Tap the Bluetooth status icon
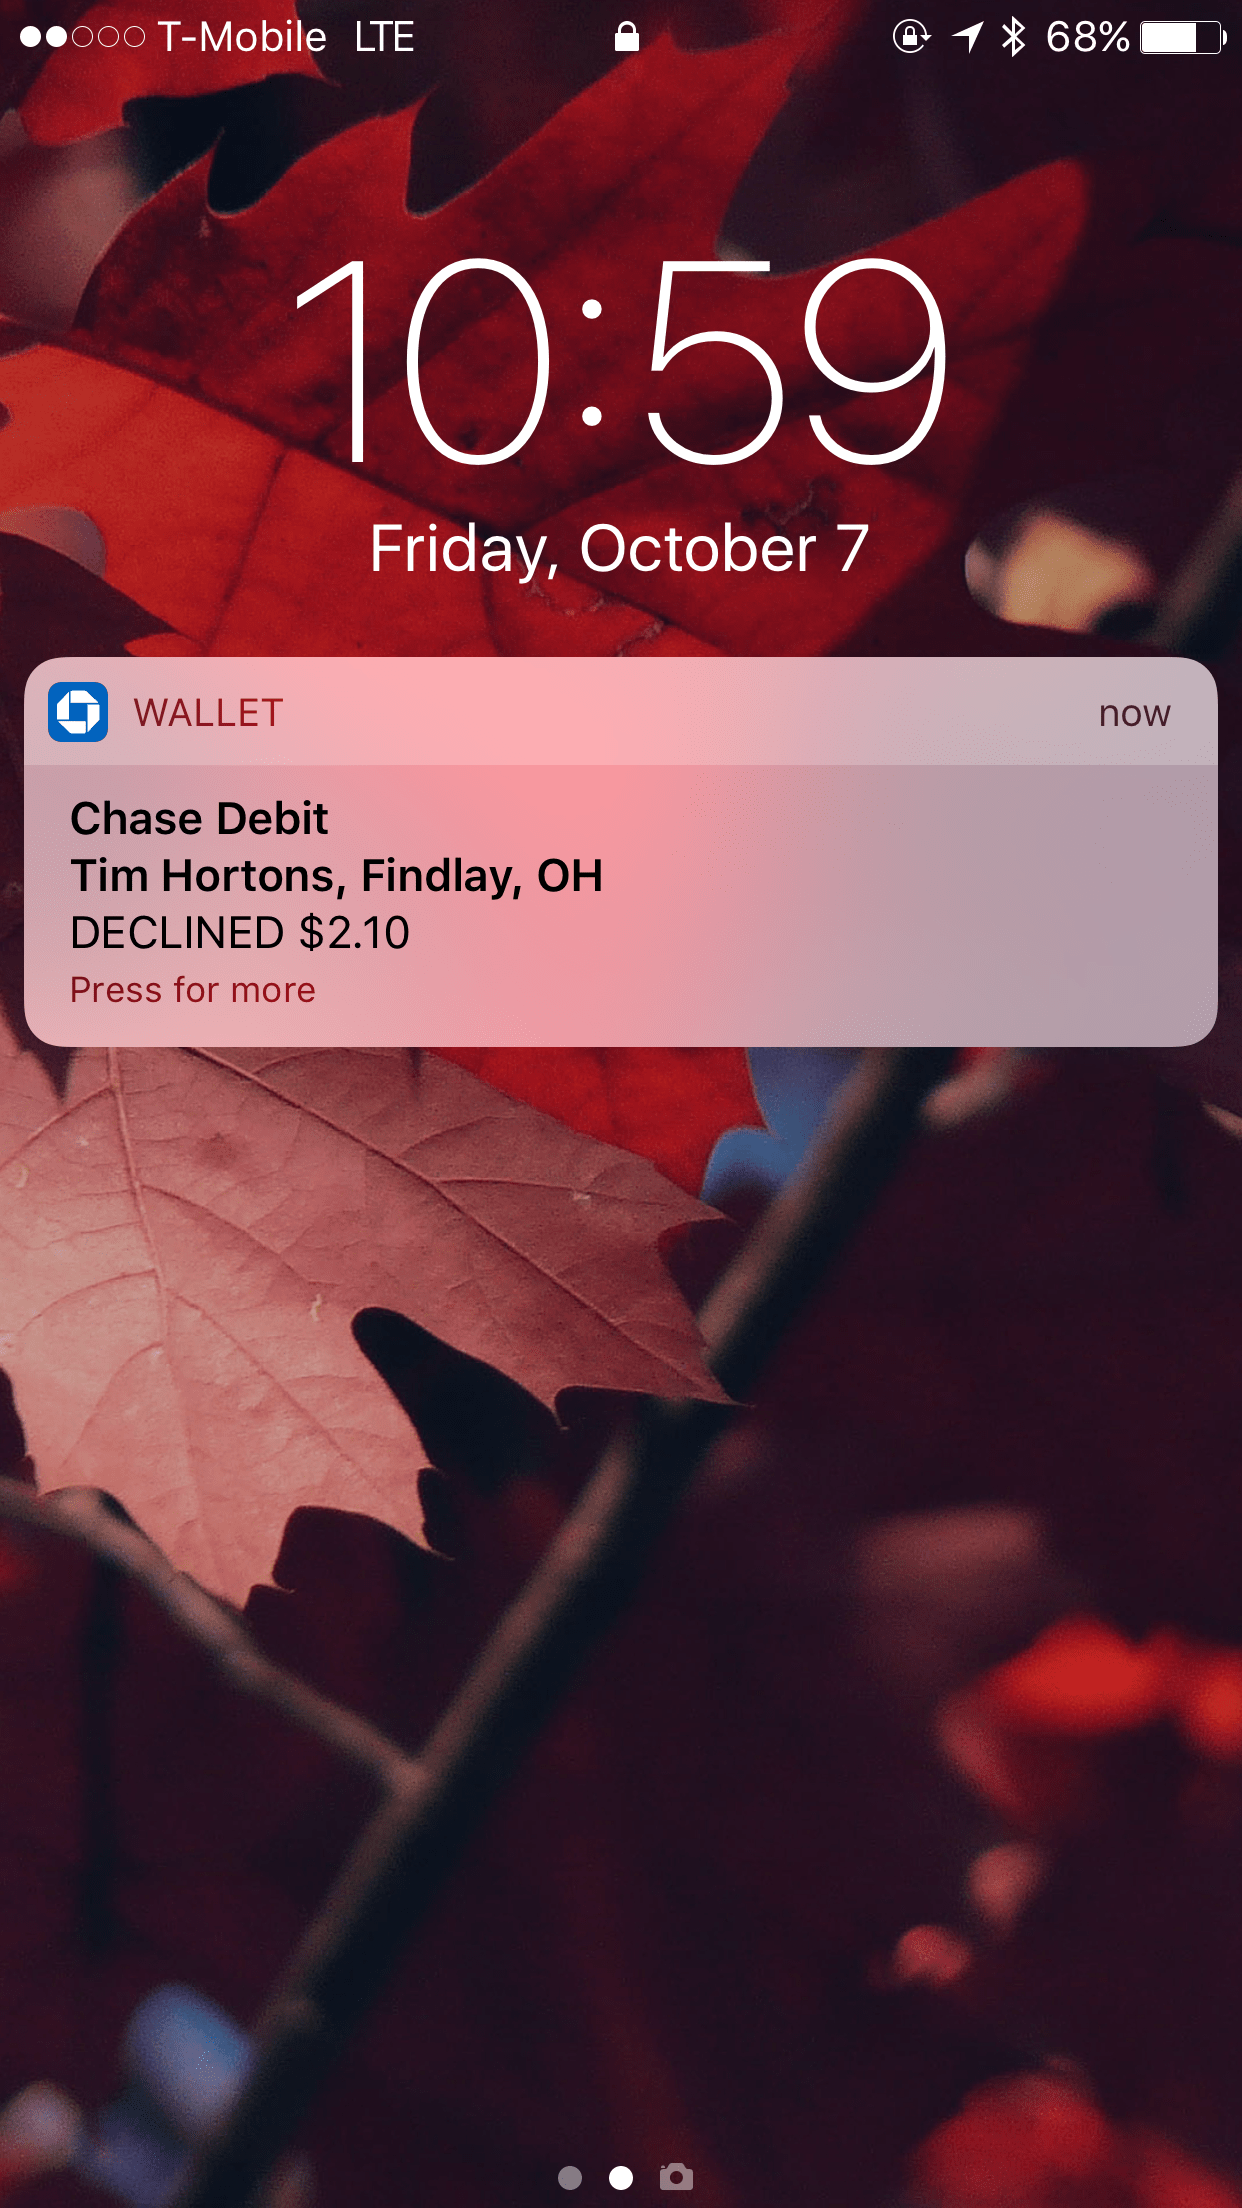 1013,37
